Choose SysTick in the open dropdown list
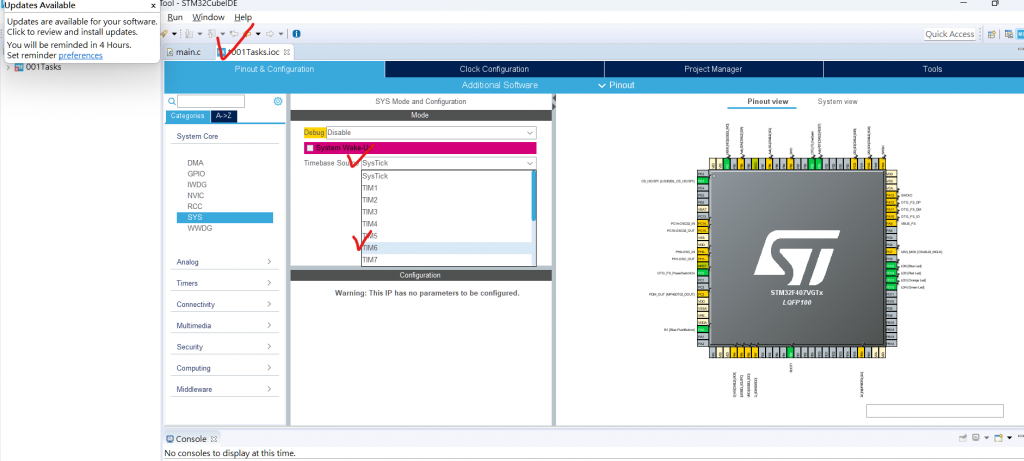Viewport: 1024px width, 461px height. click(447, 176)
